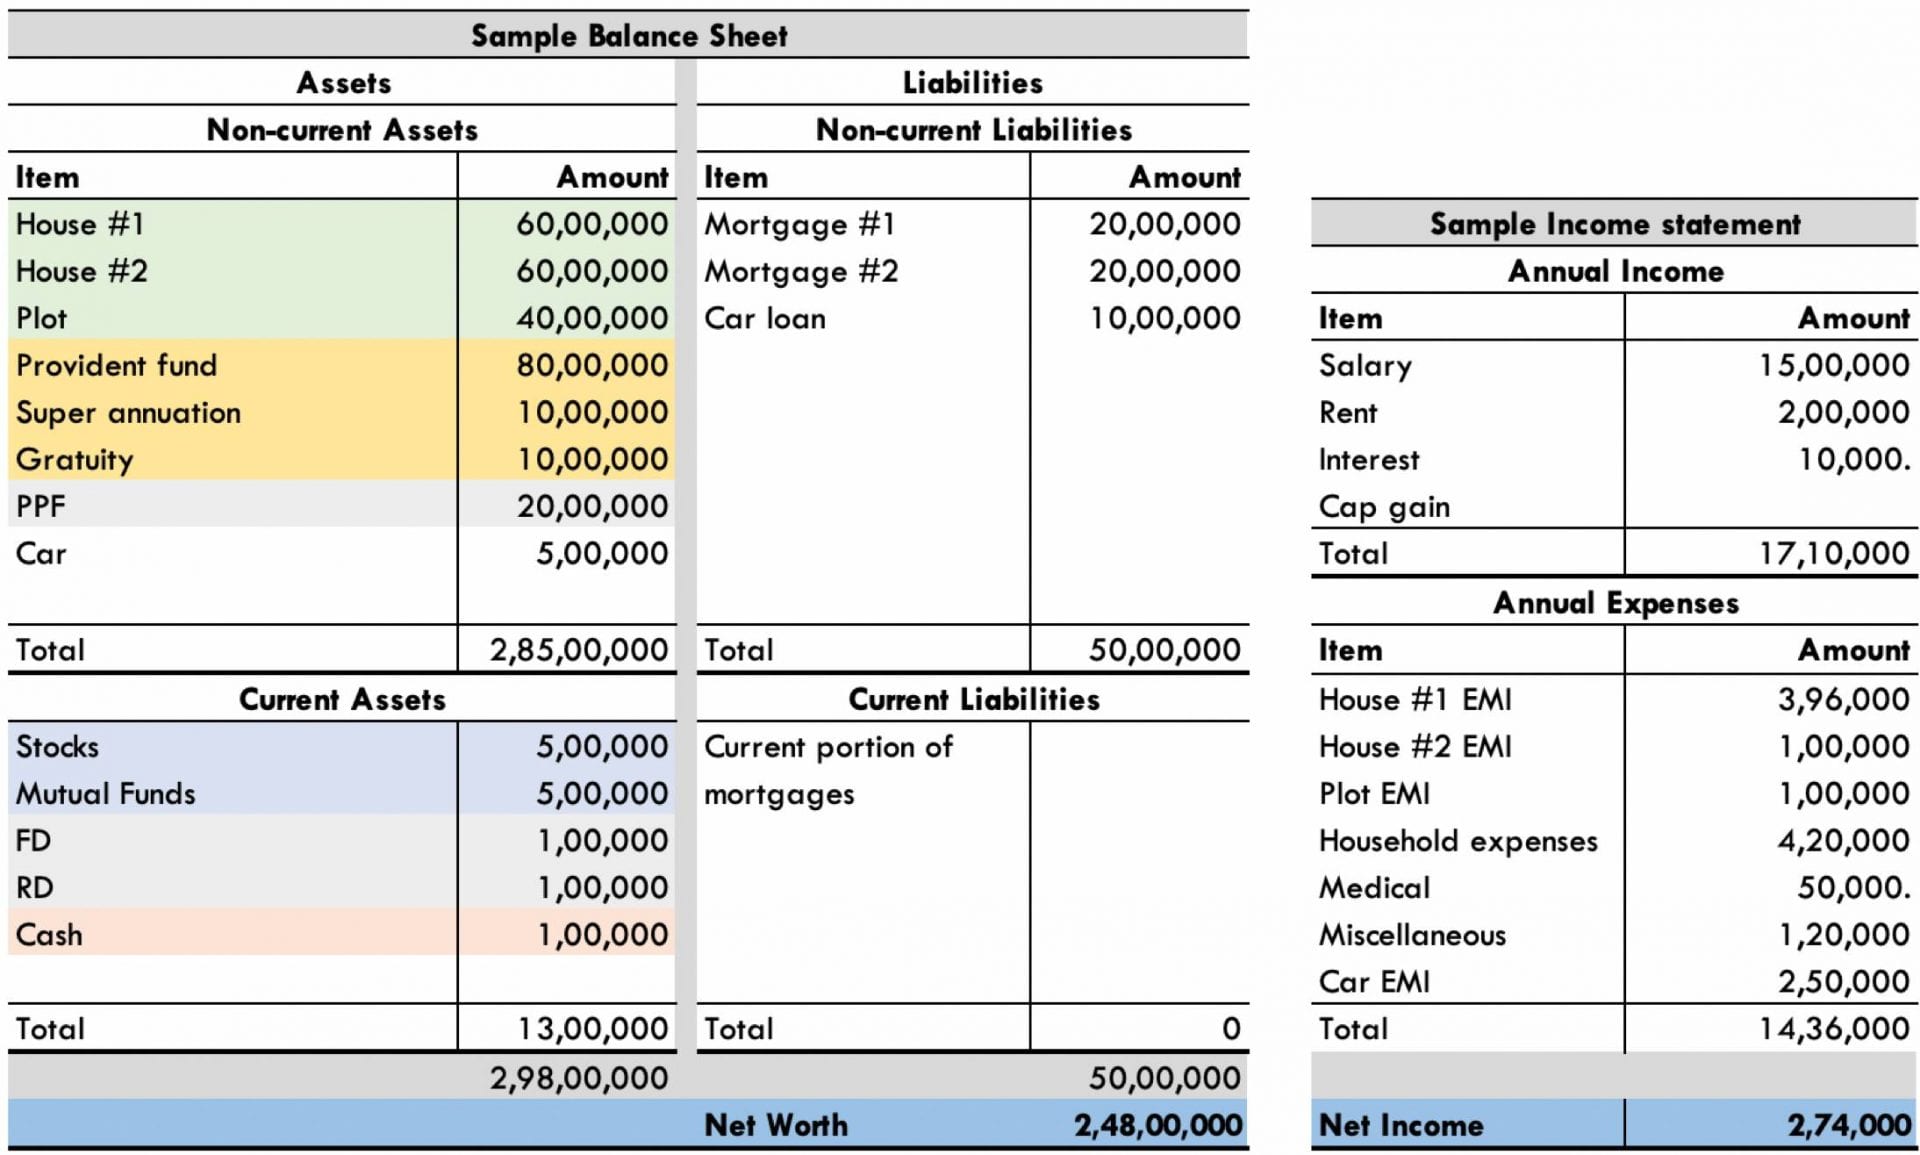
Task: Select the Non-current Assets heading
Action: tap(340, 130)
